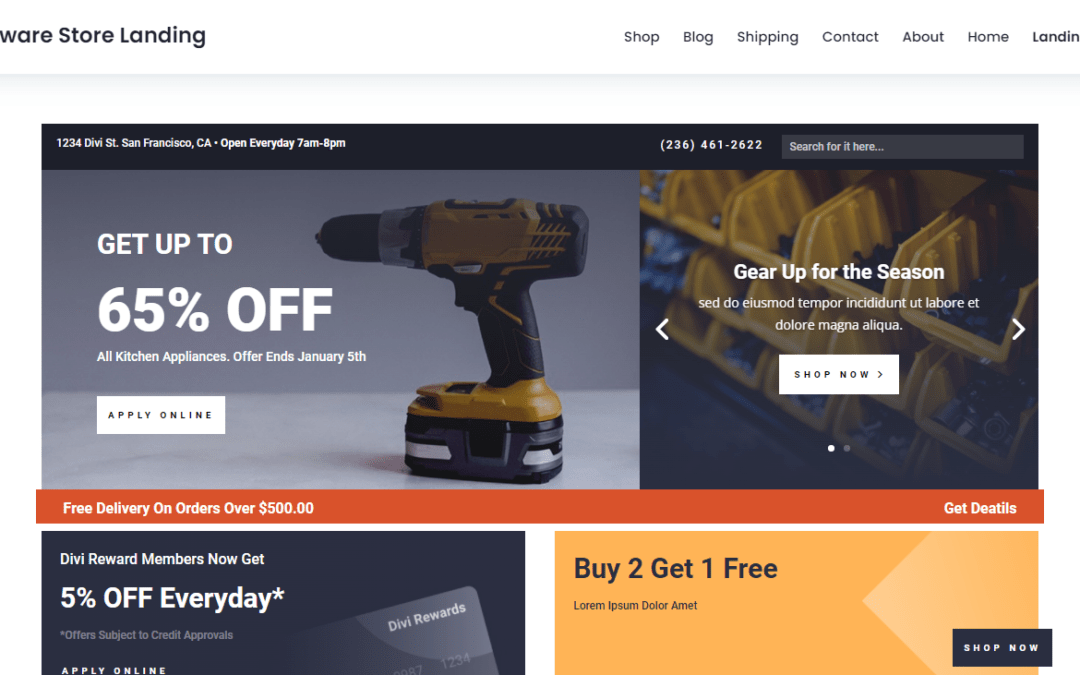Click Apply Online in Divi Reward card
This screenshot has height=675, width=1080.
point(114,670)
